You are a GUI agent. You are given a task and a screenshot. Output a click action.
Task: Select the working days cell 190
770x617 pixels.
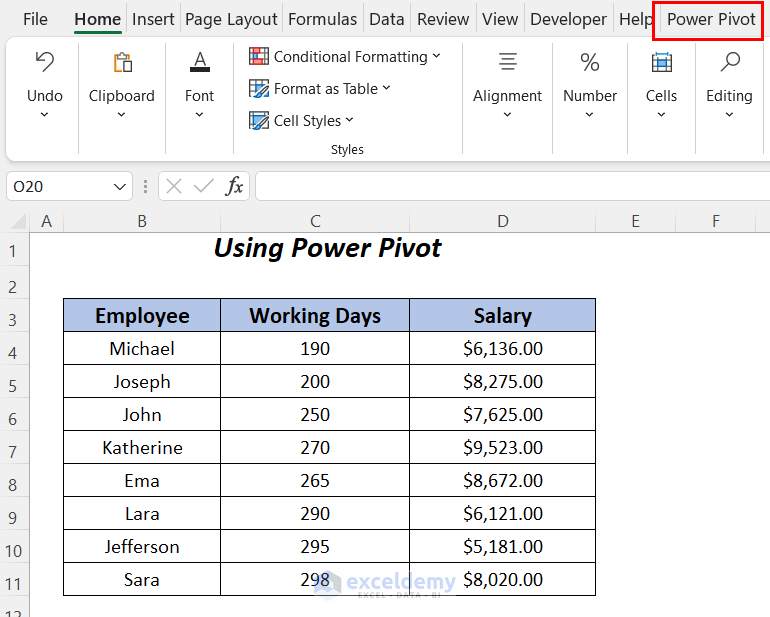[315, 348]
